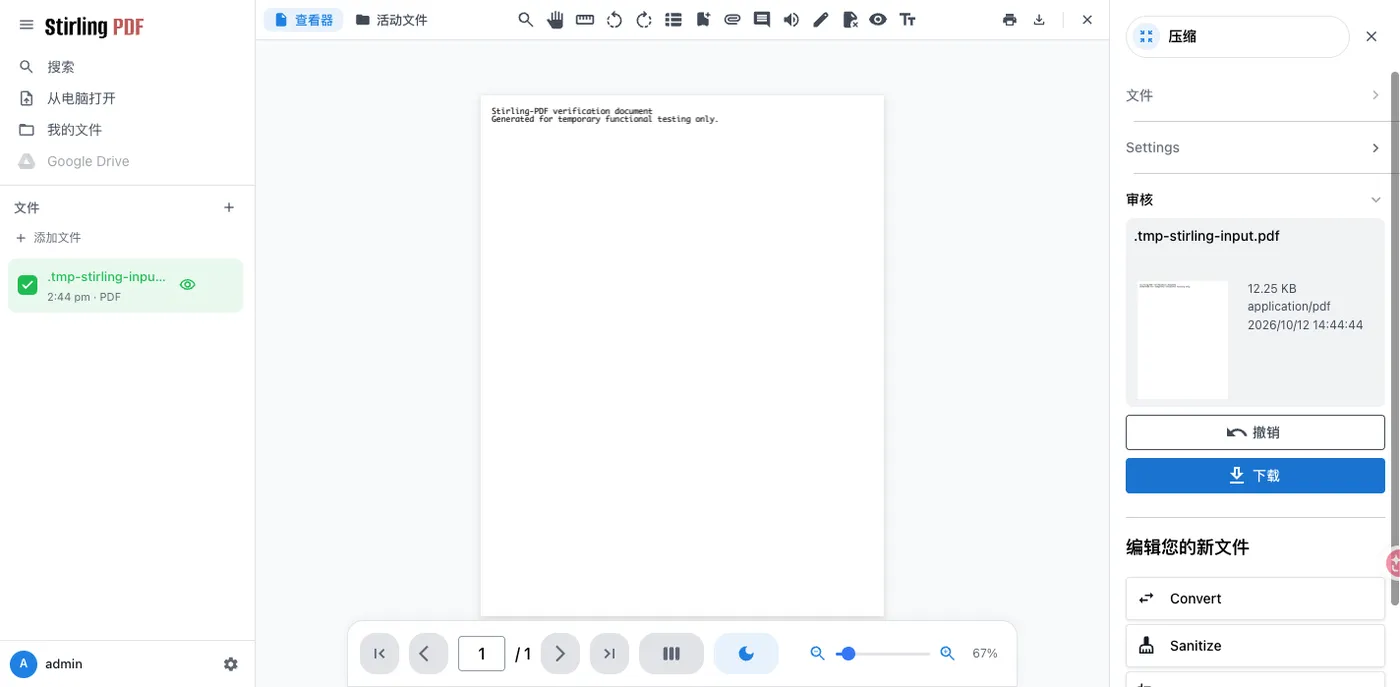
Task: Click 添加文件 to add a file
Action: [48, 238]
